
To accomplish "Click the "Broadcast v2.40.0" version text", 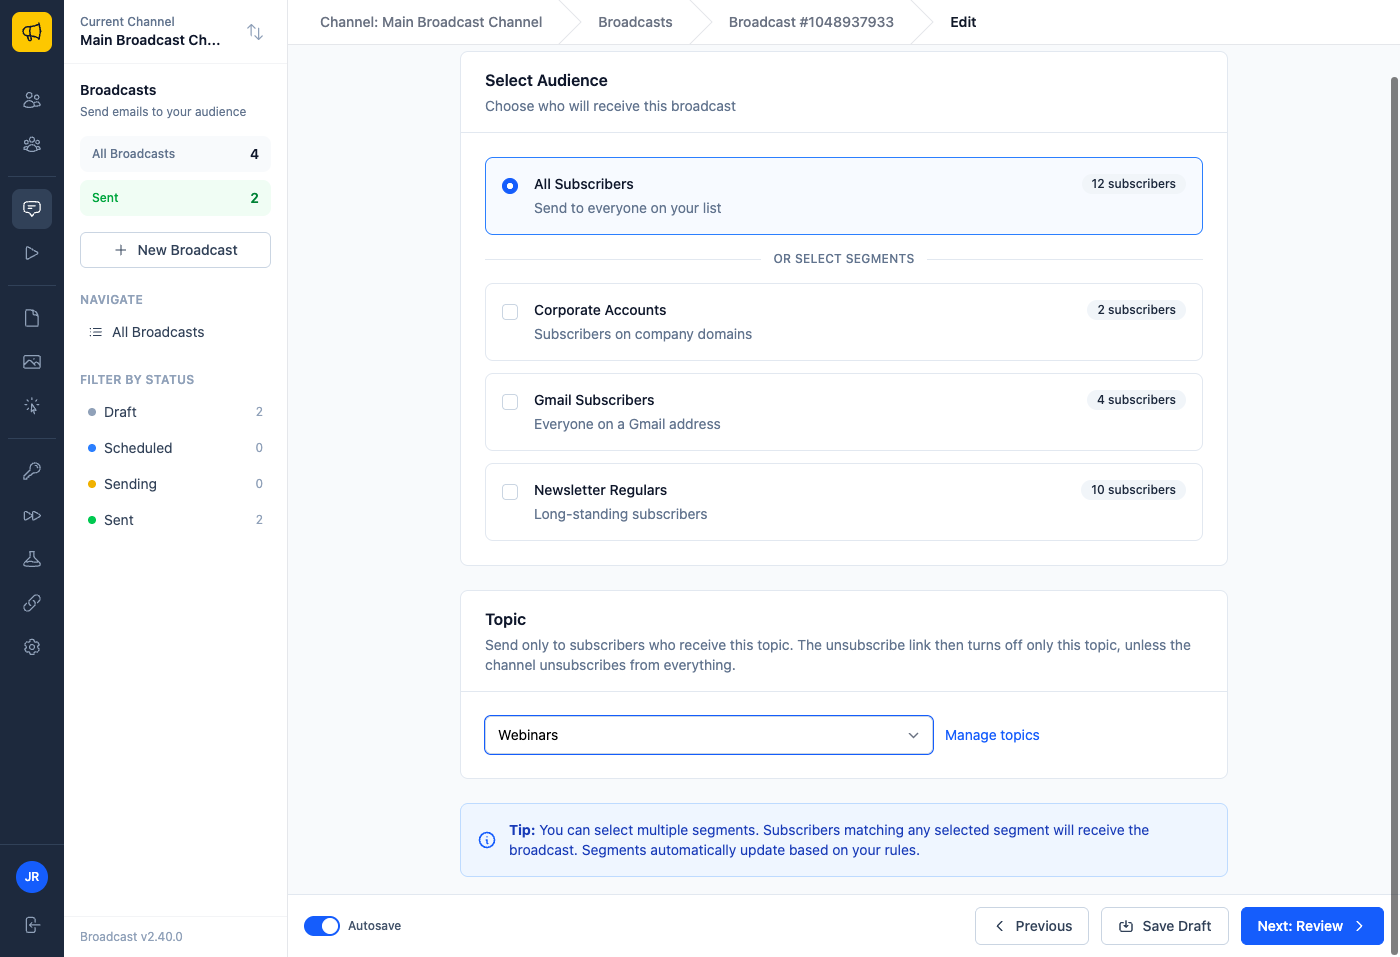I will tap(131, 937).
